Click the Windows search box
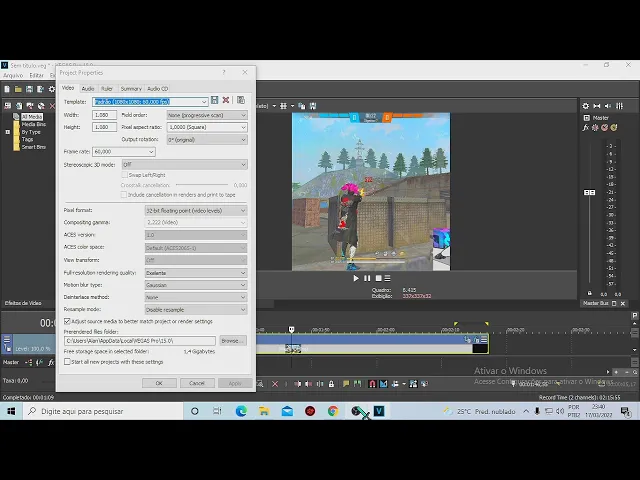This screenshot has width=640, height=480. coord(103,411)
